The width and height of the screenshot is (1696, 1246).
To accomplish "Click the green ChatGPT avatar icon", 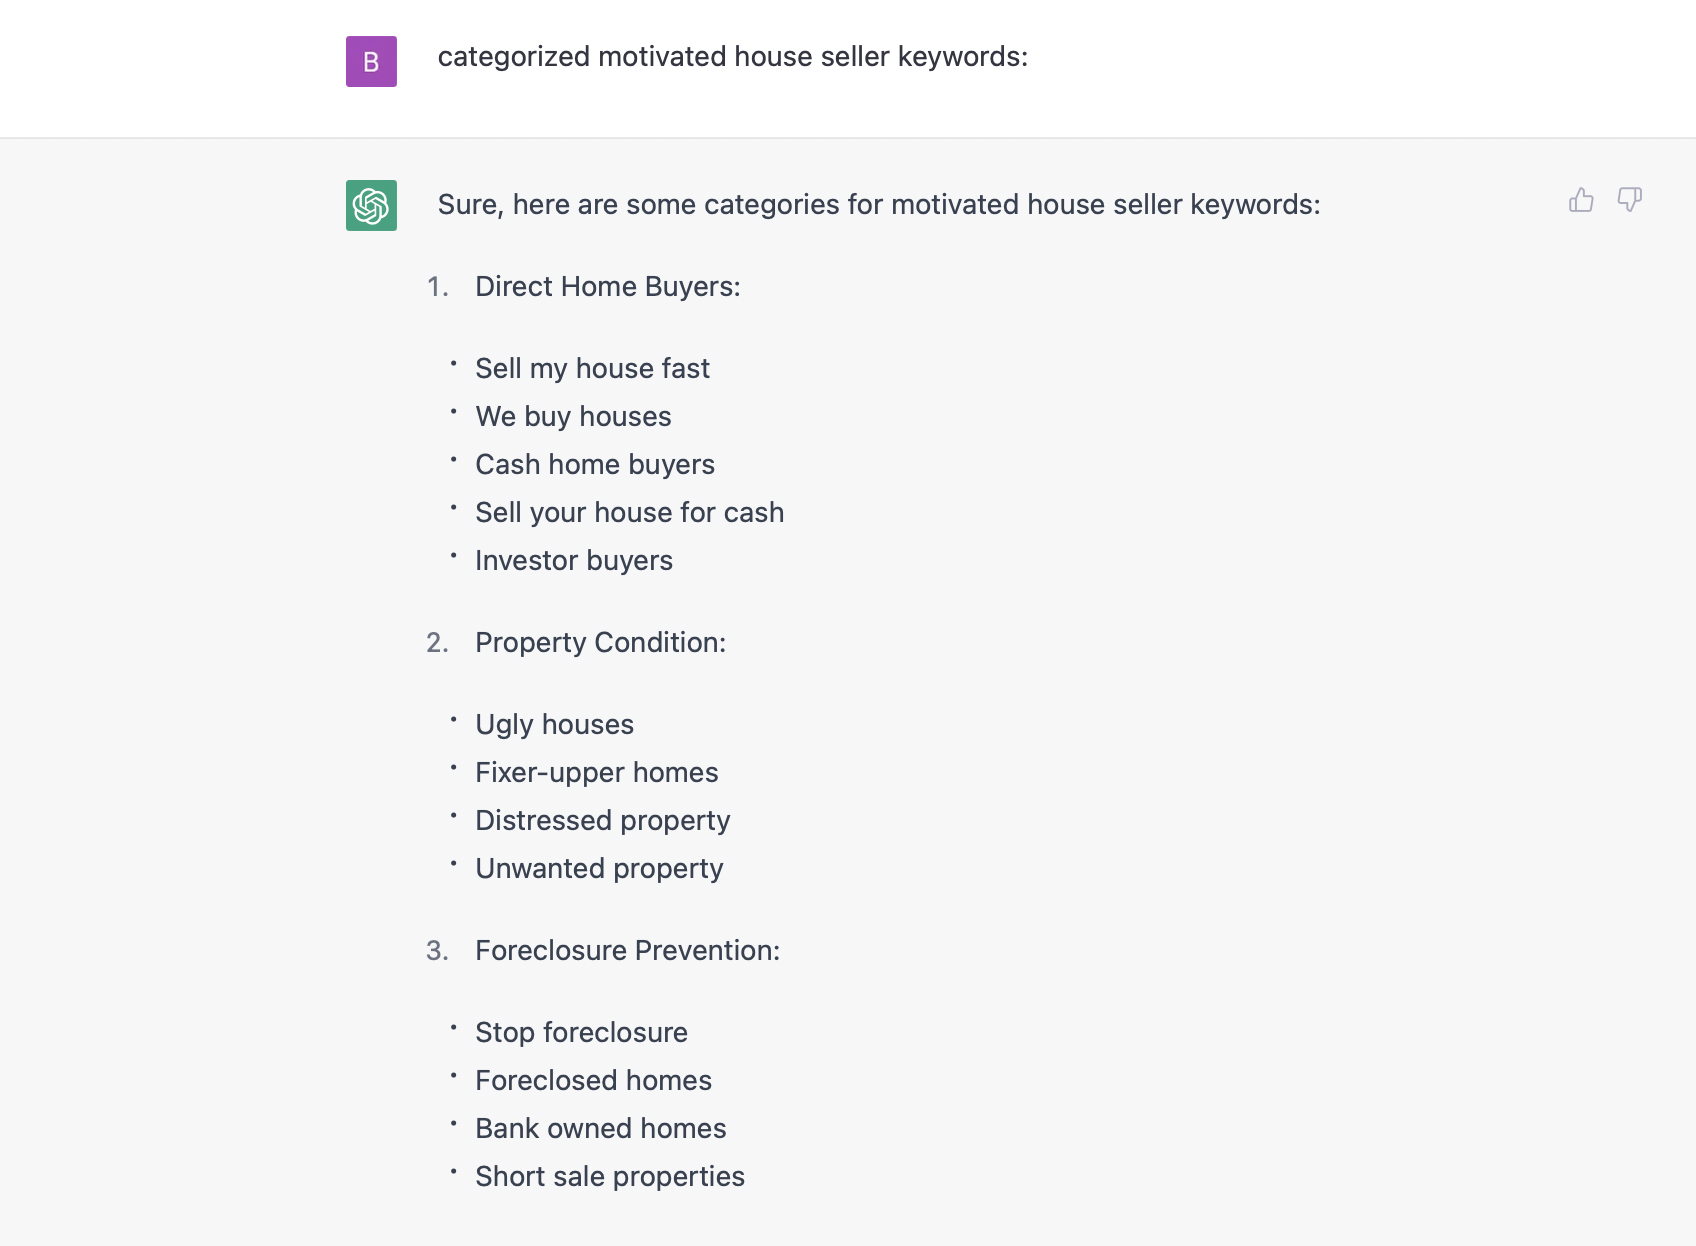I will (x=371, y=205).
